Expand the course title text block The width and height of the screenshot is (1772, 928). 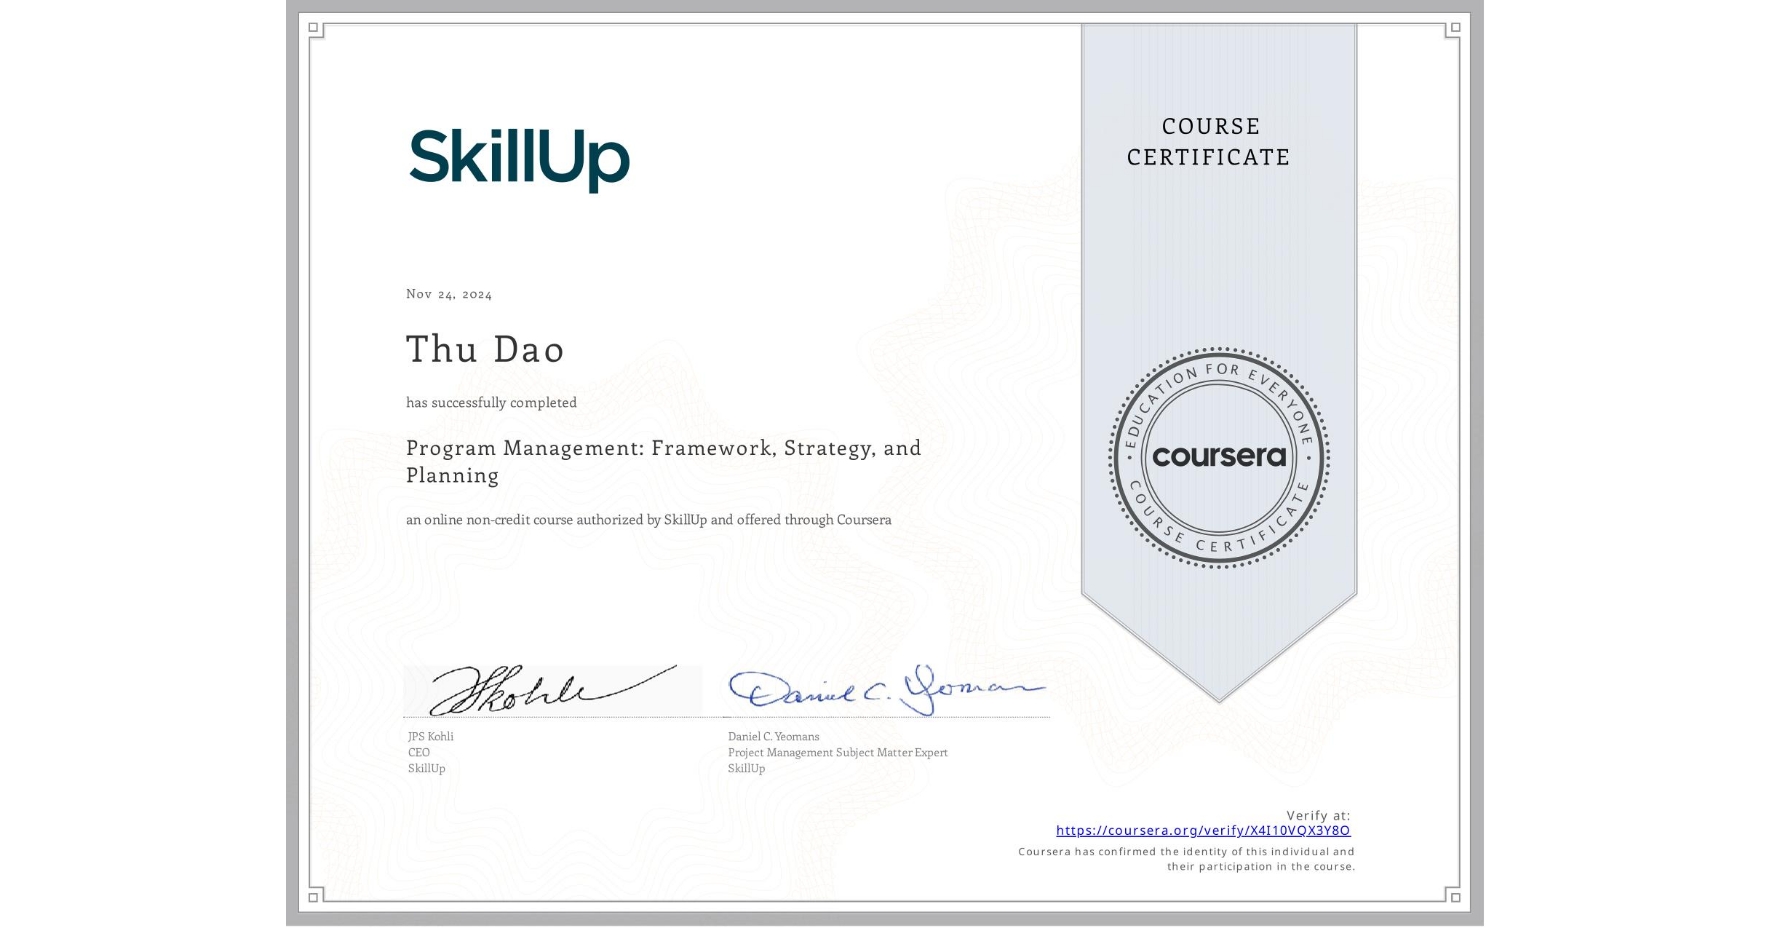click(664, 461)
